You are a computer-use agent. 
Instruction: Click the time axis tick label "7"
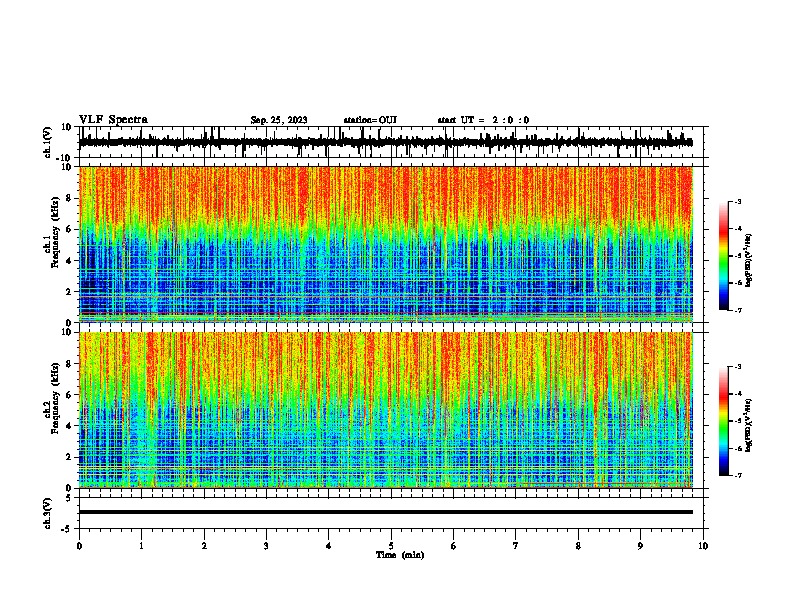516,546
